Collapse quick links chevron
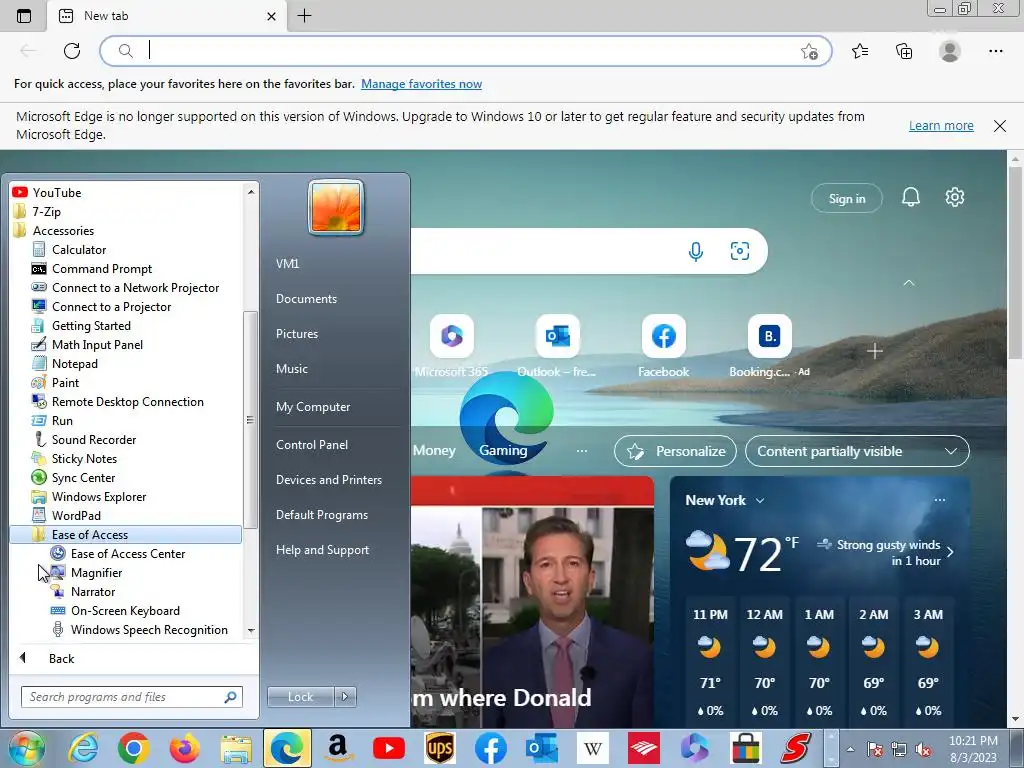Screen dimensions: 1024x768 pos(908,283)
